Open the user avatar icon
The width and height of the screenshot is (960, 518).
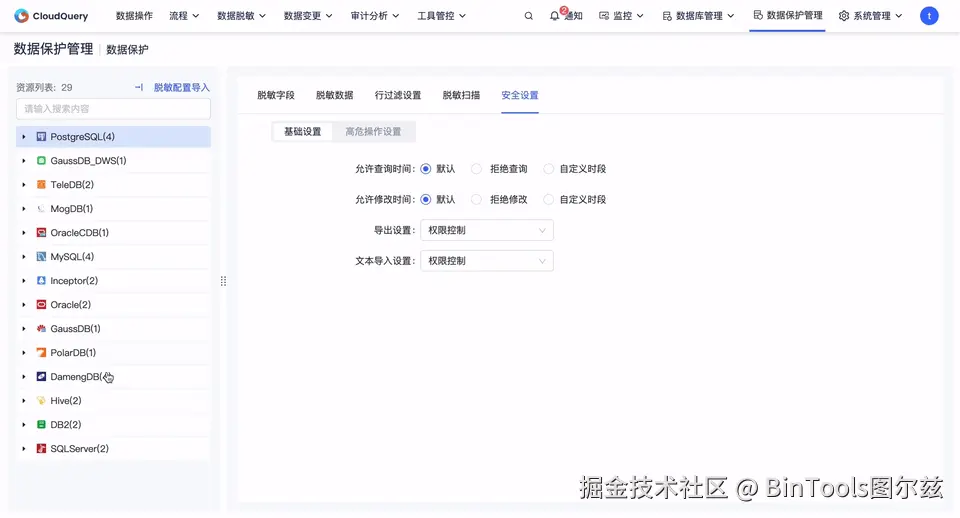pos(929,16)
